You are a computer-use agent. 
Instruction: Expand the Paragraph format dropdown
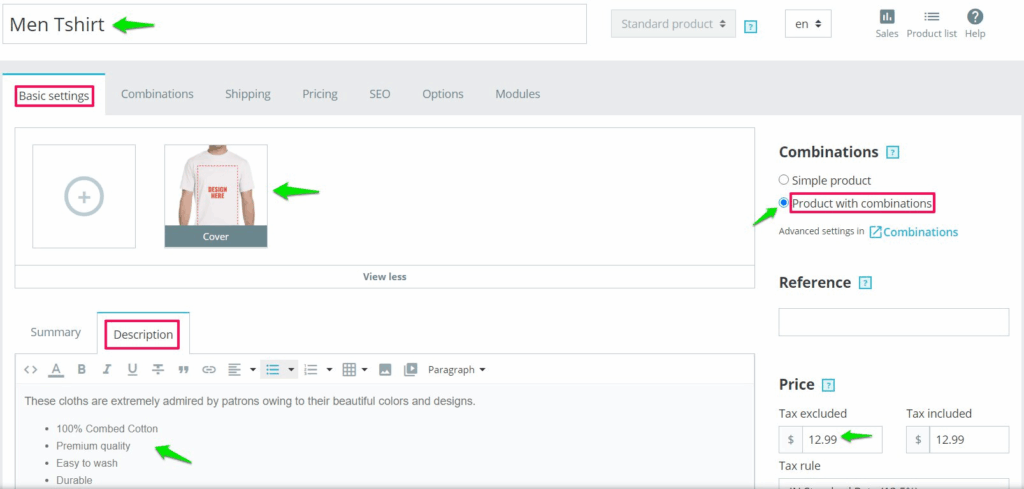pyautogui.click(x=456, y=370)
